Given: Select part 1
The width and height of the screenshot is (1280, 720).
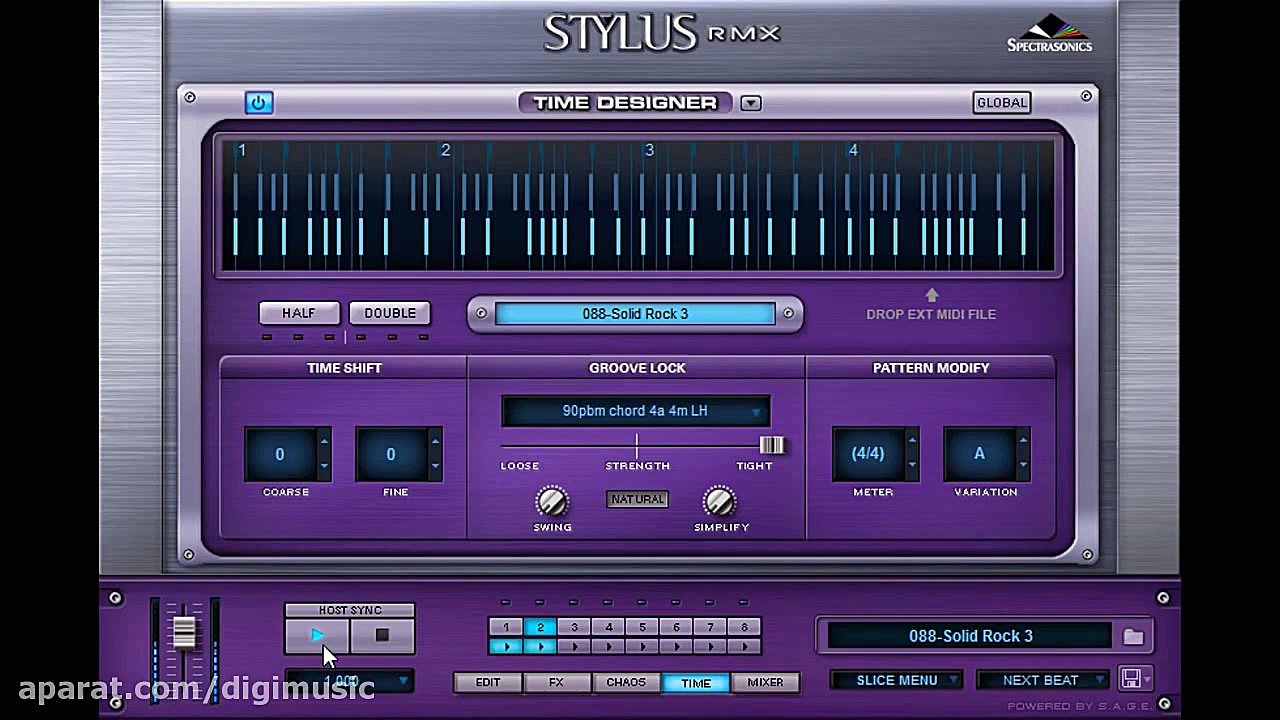Looking at the screenshot, I should click(506, 627).
